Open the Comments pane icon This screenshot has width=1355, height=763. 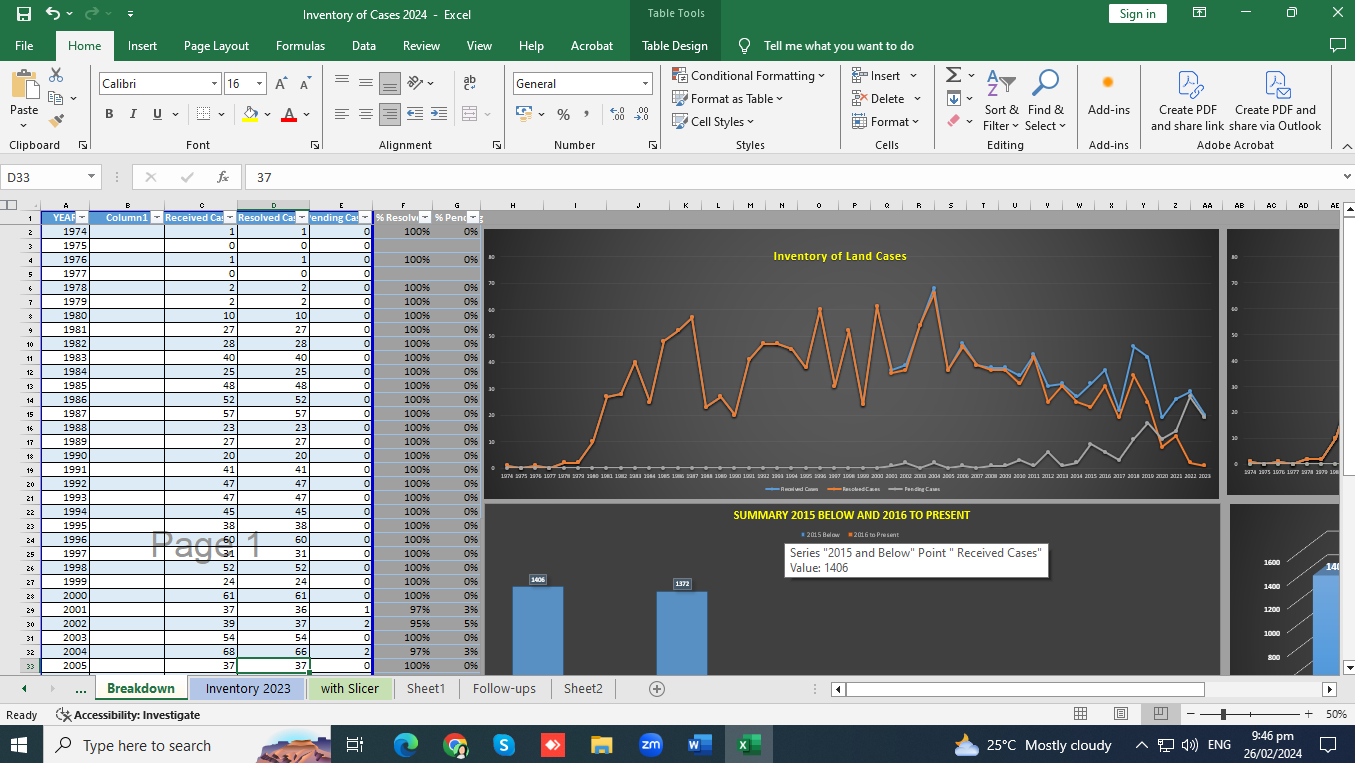click(x=1338, y=45)
